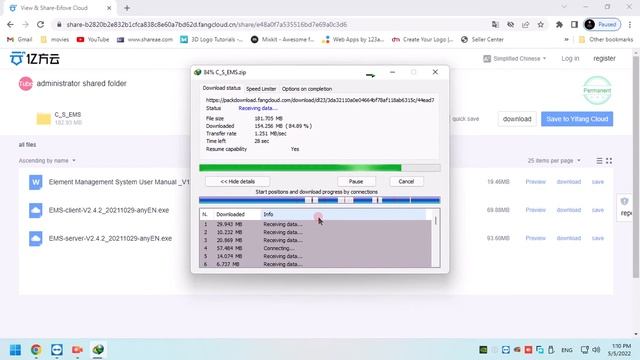Click Hide details button
The height and width of the screenshot is (360, 640).
[x=238, y=181]
